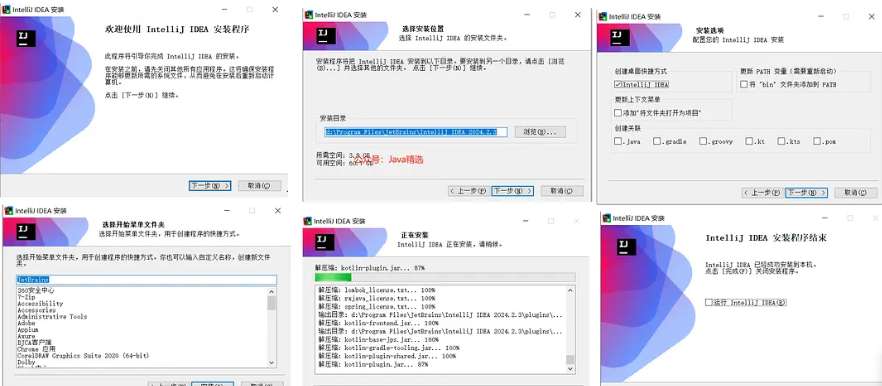The height and width of the screenshot is (386, 882).
Task: Click the IJ header logo in the 正在安装 window
Action: (x=325, y=242)
